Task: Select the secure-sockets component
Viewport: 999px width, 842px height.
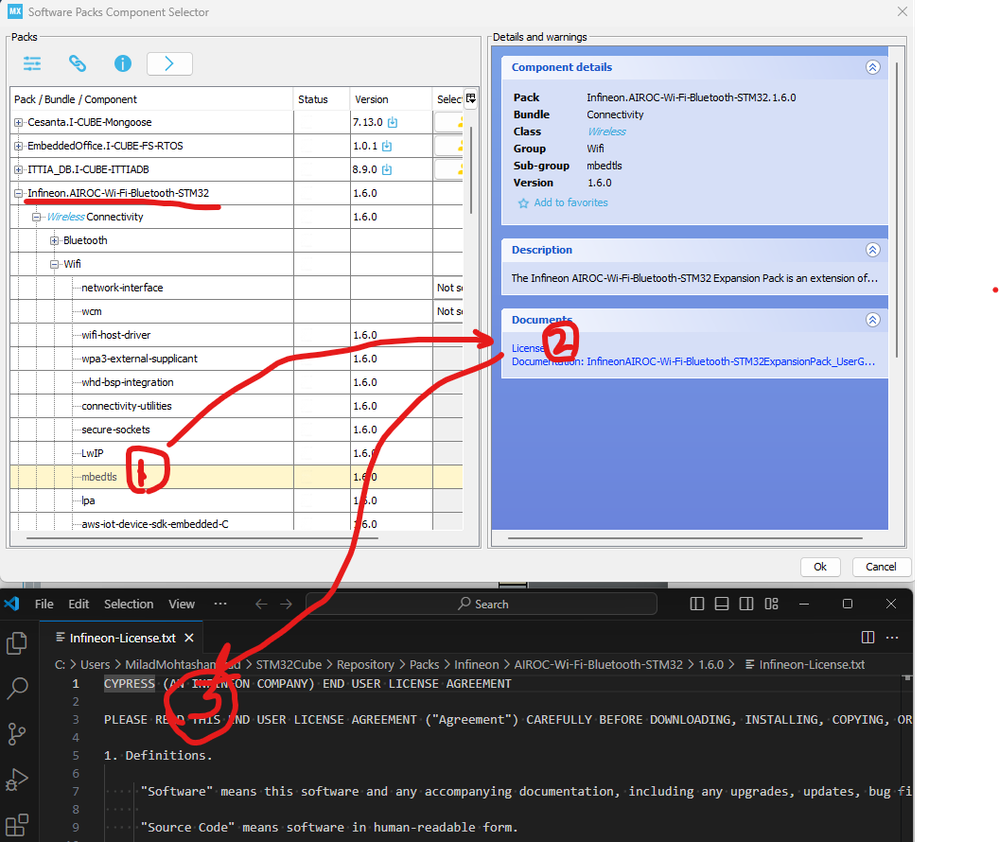Action: (115, 429)
